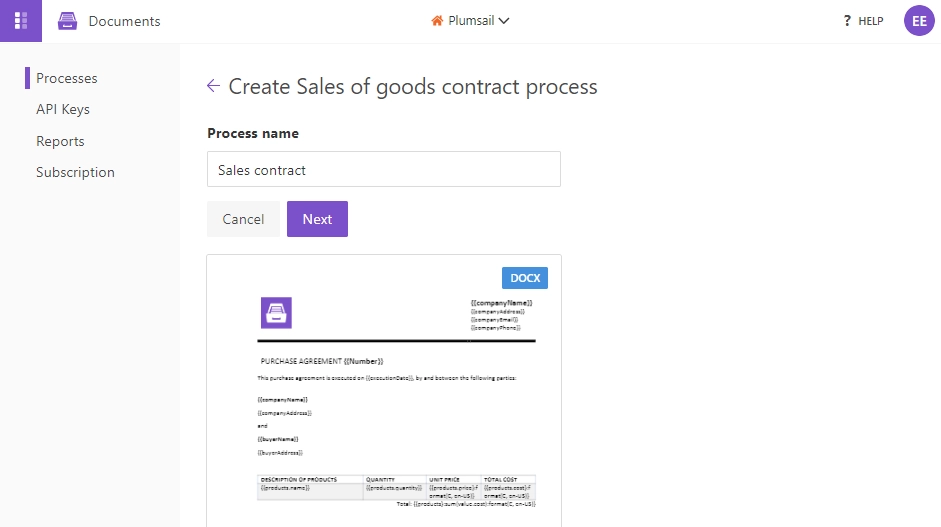Viewport: 941px width, 527px height.
Task: Click the Documents title text
Action: [x=124, y=21]
